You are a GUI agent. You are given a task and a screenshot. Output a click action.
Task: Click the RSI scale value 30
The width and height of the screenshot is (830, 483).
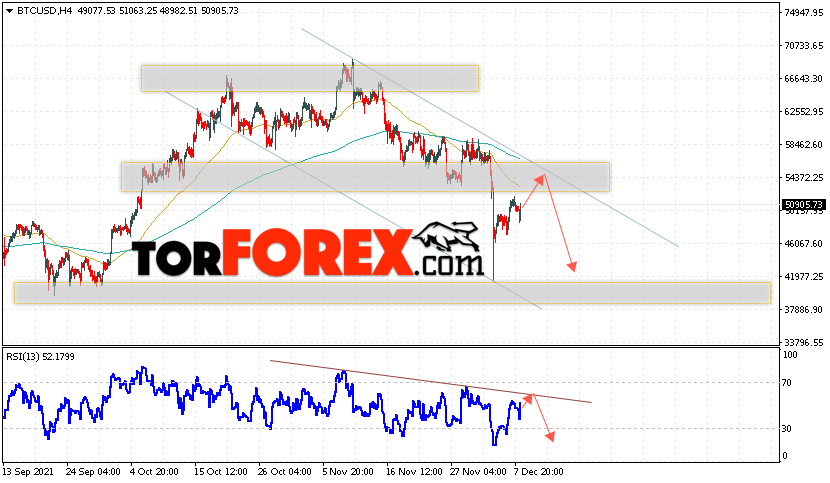787,428
